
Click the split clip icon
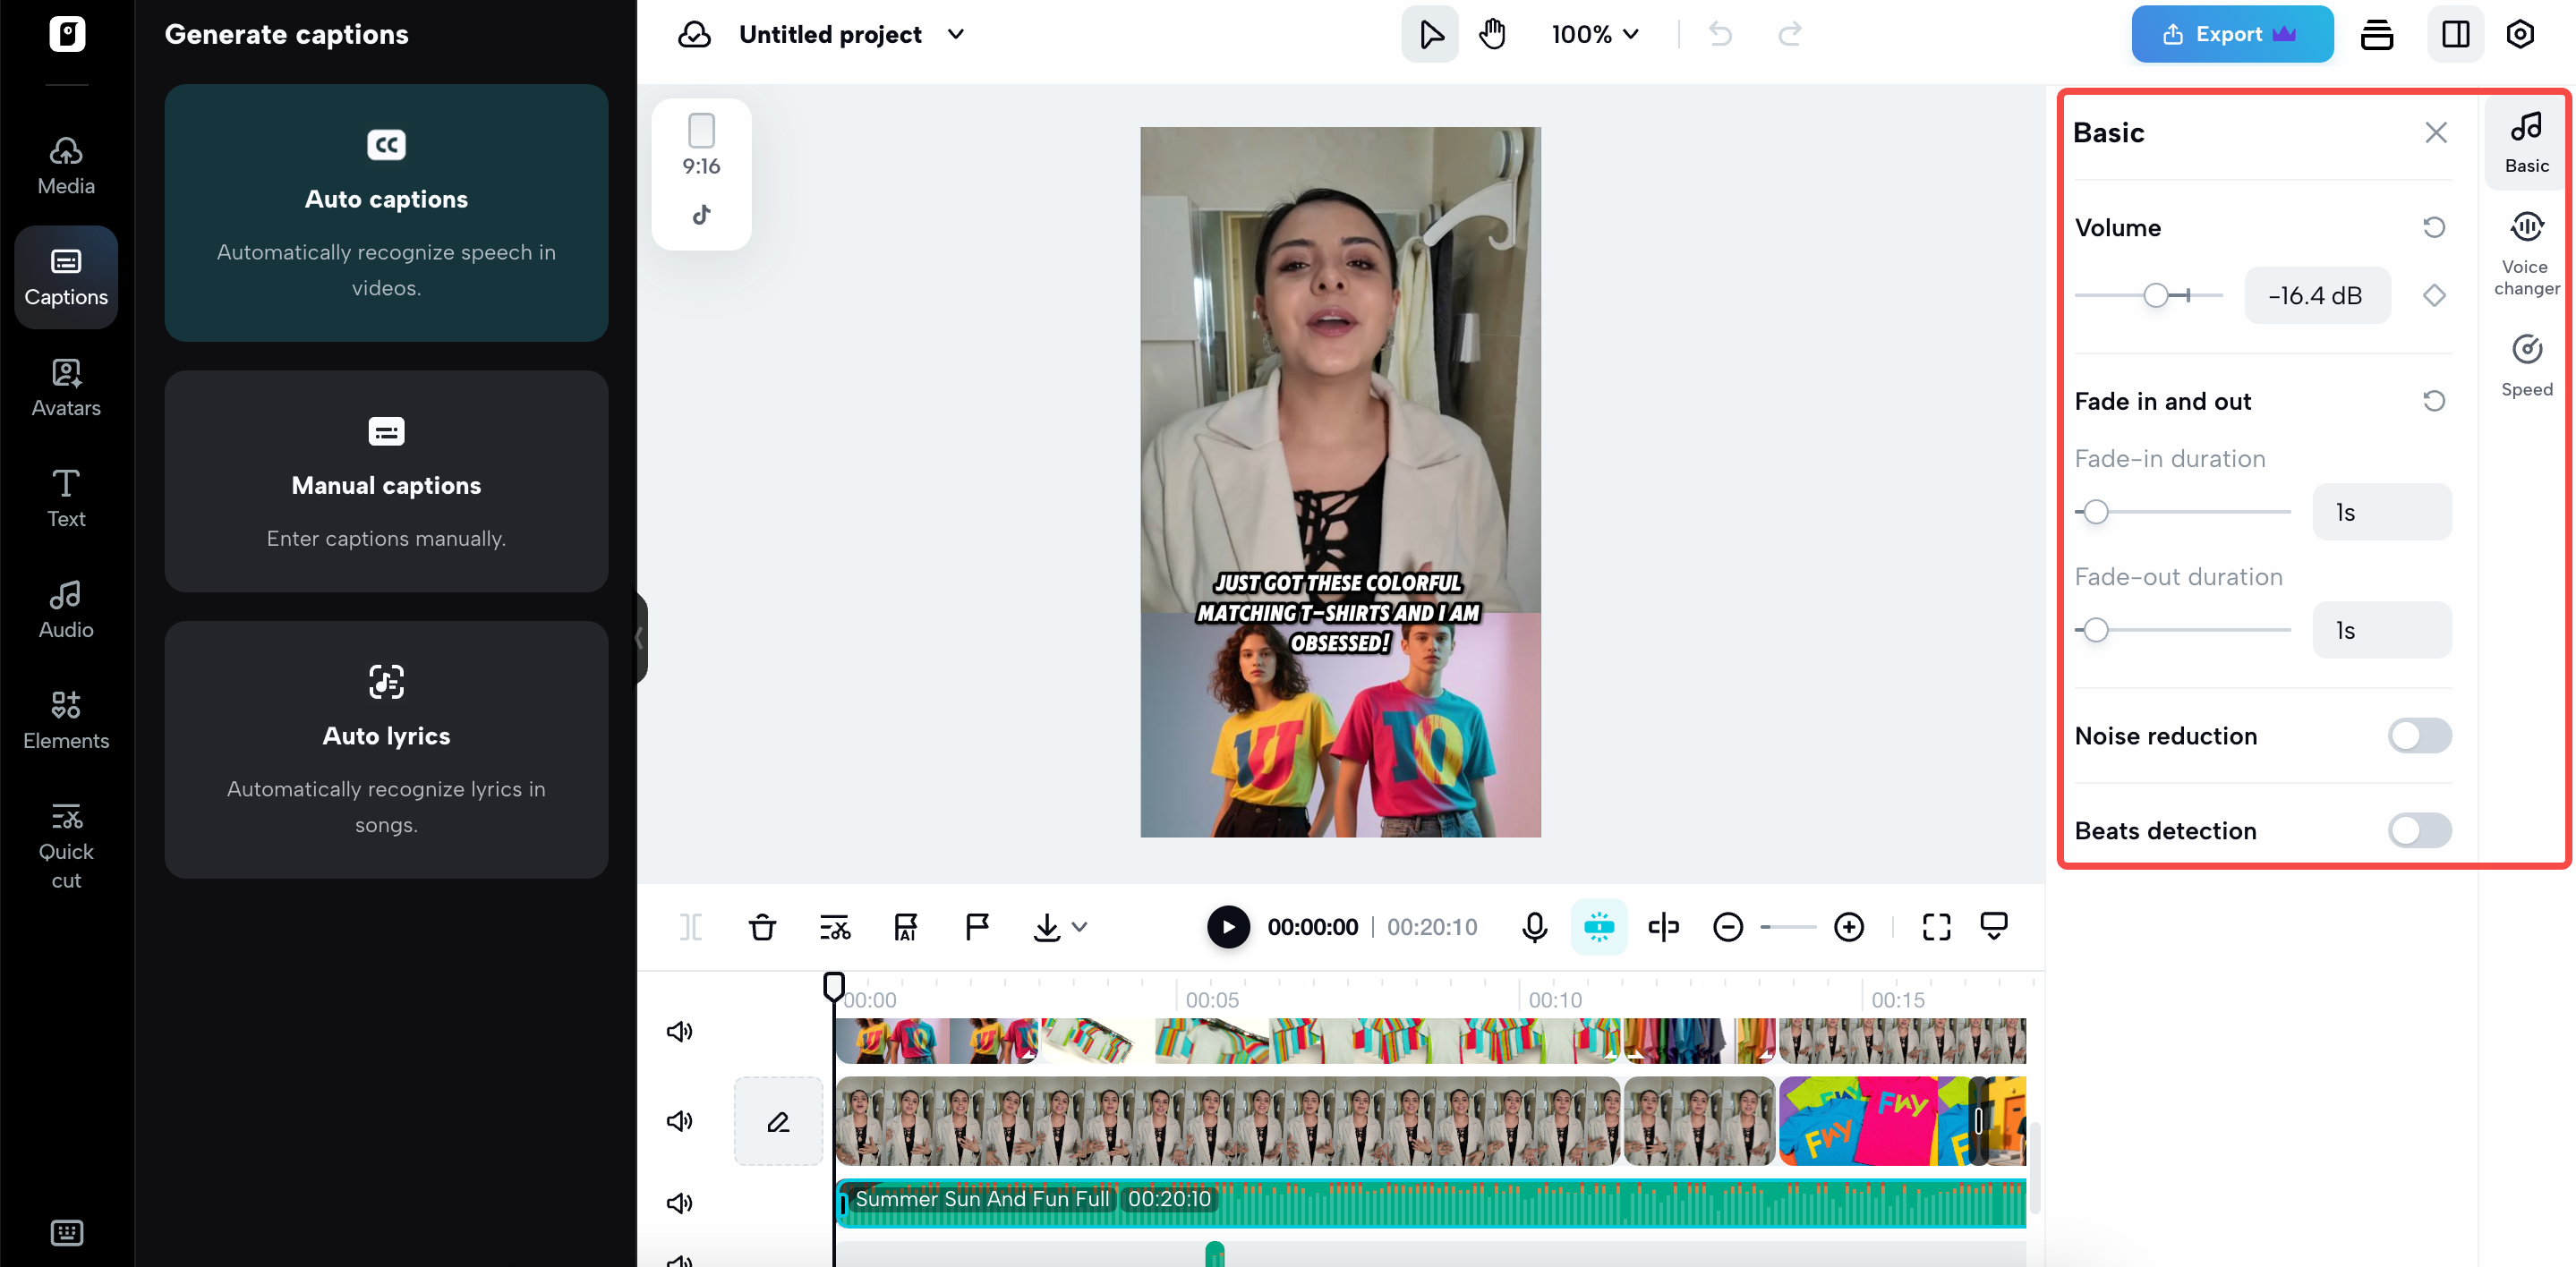(690, 927)
